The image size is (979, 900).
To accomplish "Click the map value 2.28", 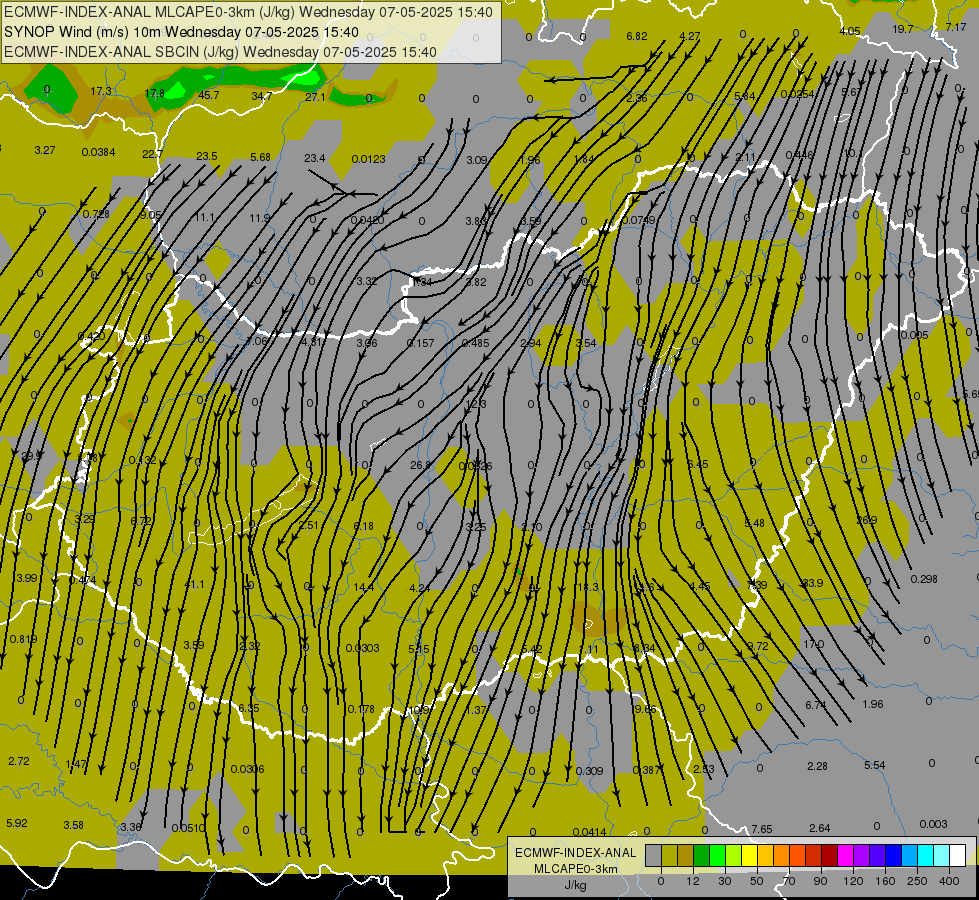I will coord(817,766).
